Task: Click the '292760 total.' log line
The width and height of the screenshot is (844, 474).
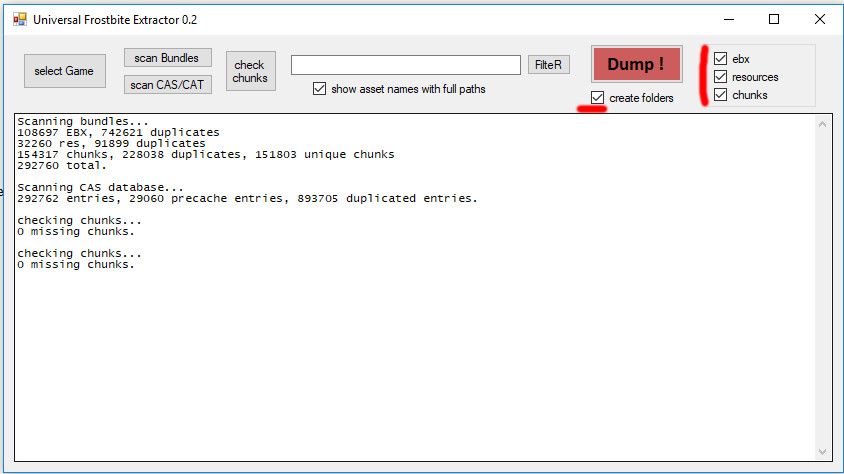Action: click(x=62, y=166)
